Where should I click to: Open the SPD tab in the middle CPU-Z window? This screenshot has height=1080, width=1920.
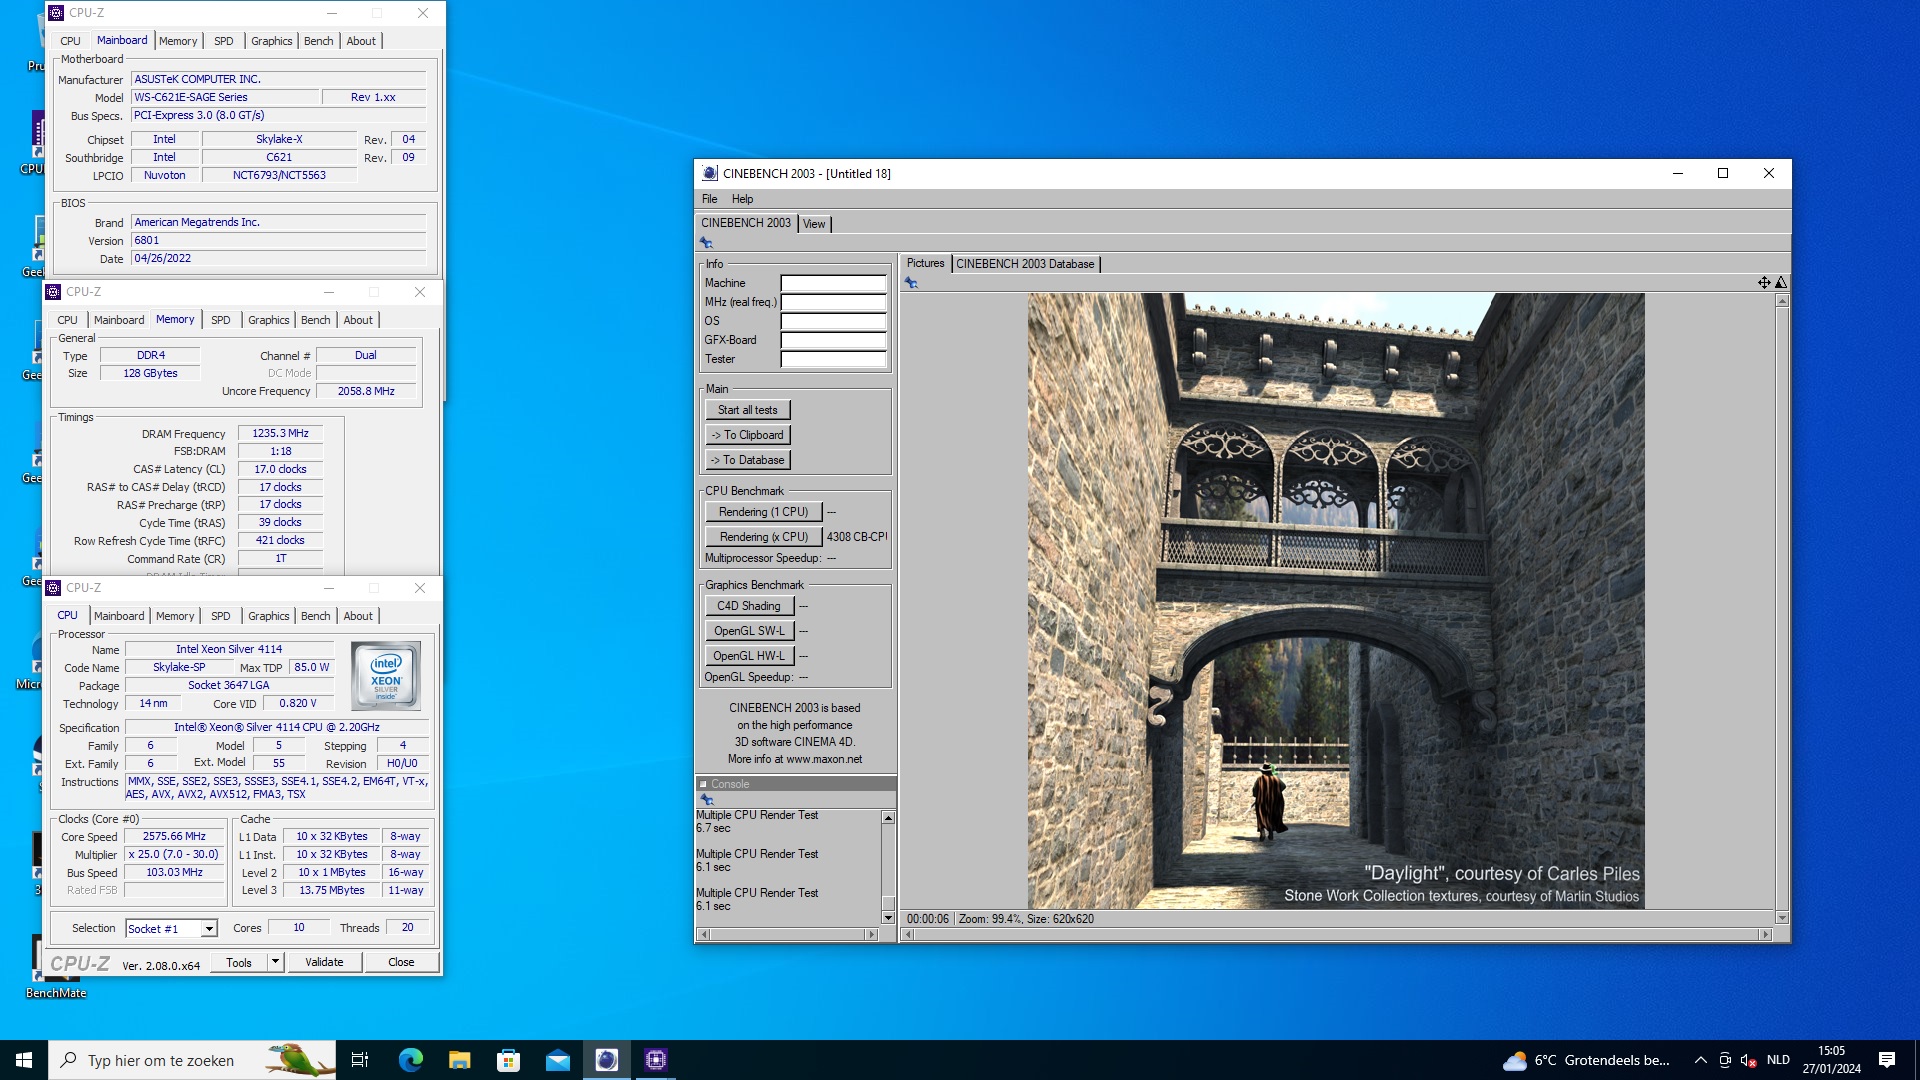[x=221, y=320]
